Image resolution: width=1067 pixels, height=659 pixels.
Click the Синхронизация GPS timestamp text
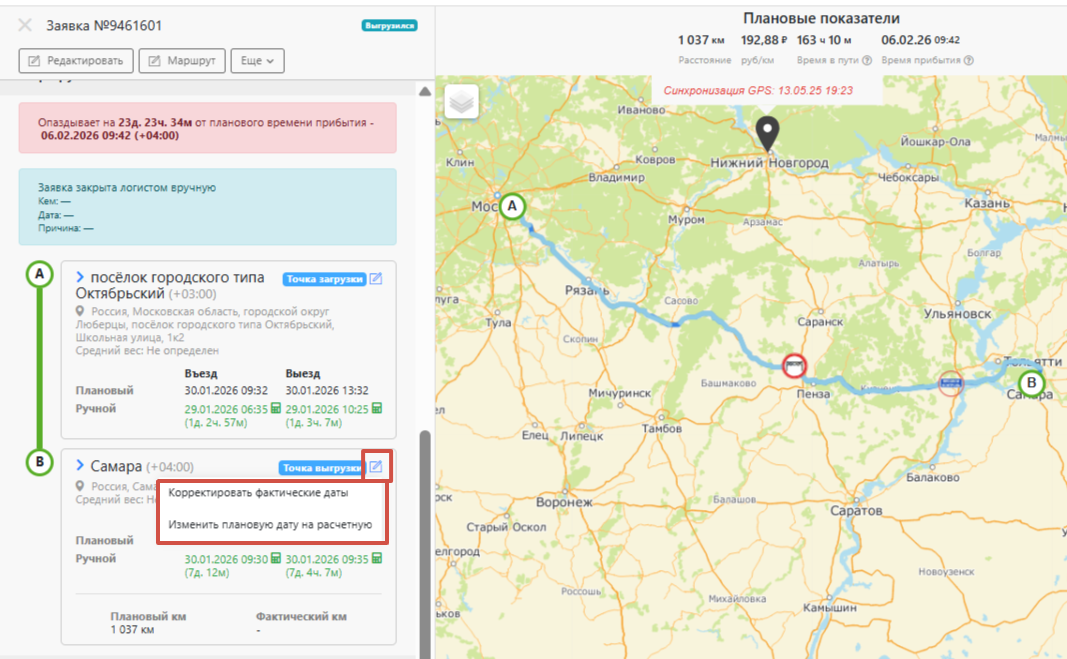coord(758,91)
